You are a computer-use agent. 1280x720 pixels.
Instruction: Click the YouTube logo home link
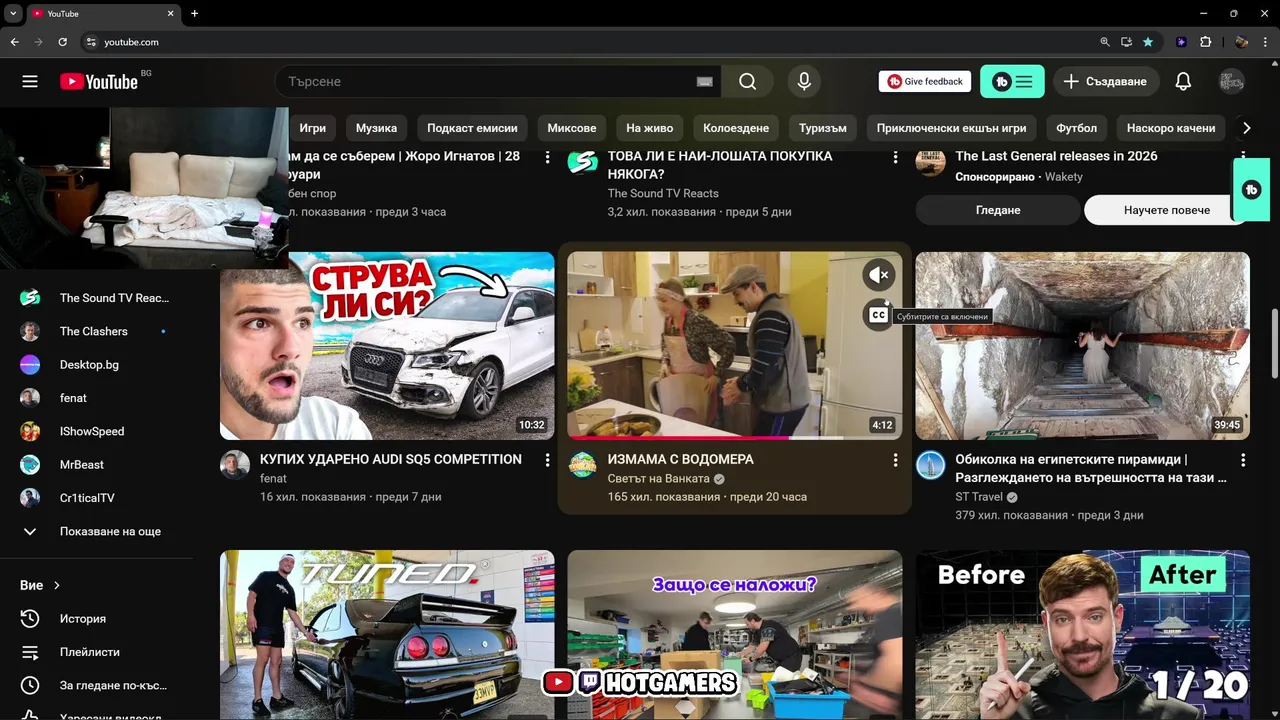coord(99,81)
